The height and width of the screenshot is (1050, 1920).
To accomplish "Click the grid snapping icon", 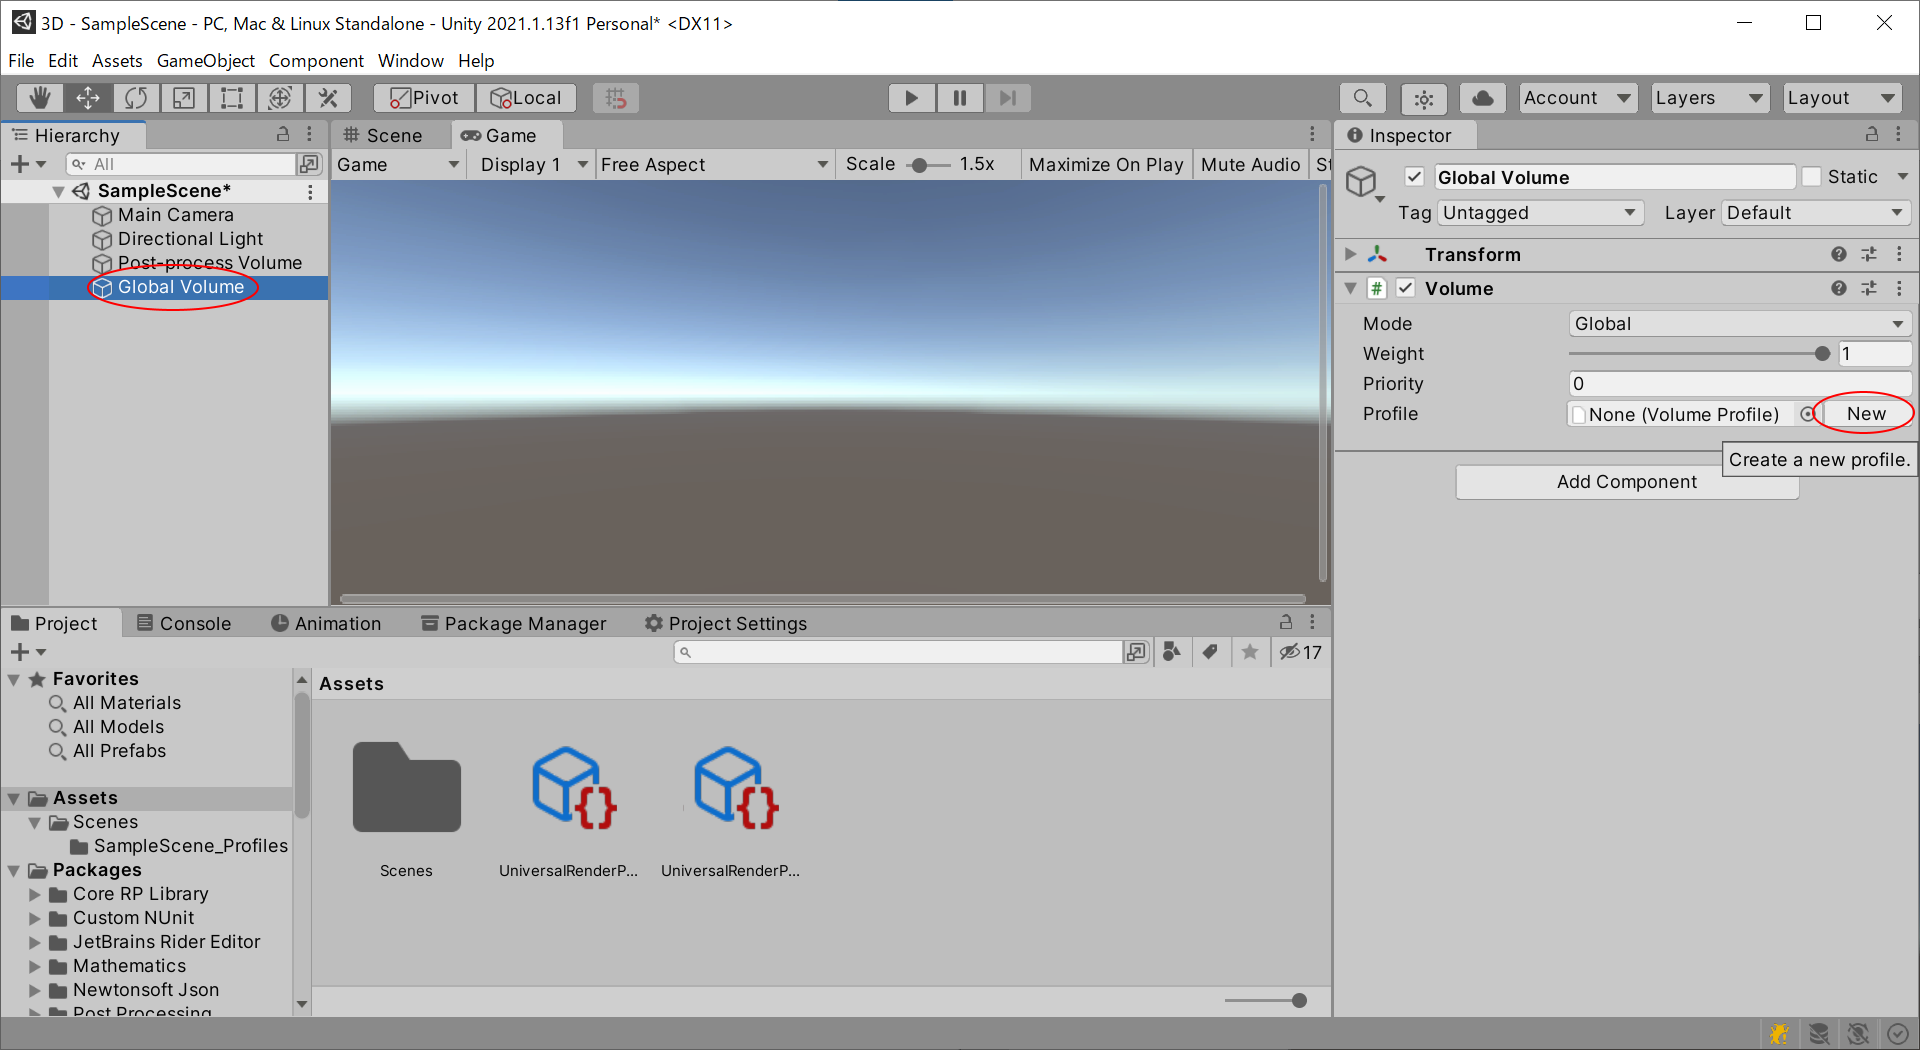I will (616, 98).
